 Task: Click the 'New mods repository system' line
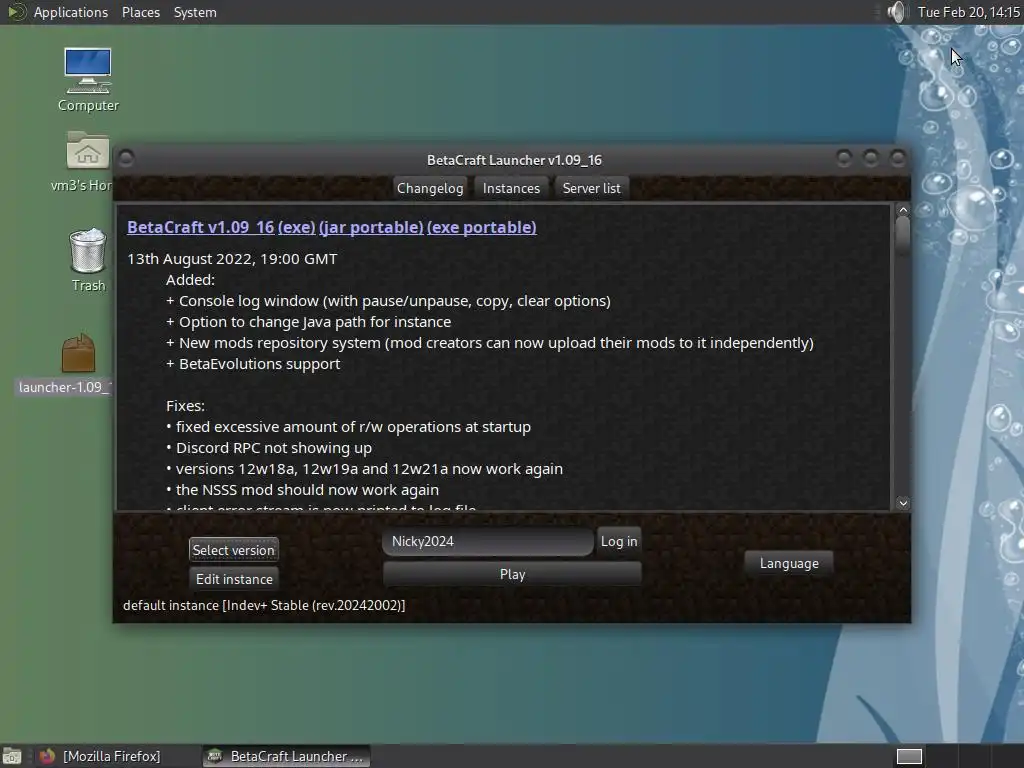[x=489, y=343]
